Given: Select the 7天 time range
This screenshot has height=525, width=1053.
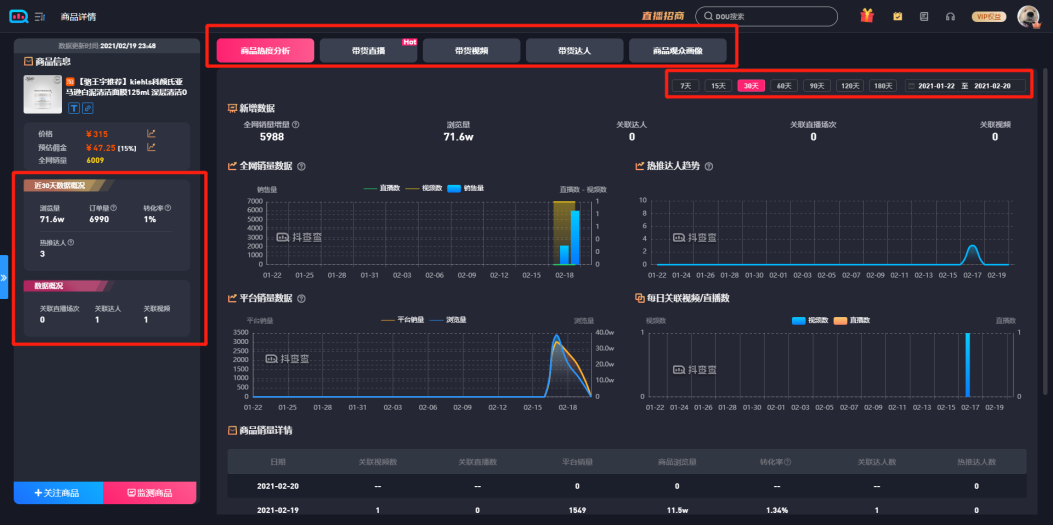Looking at the screenshot, I should click(685, 86).
